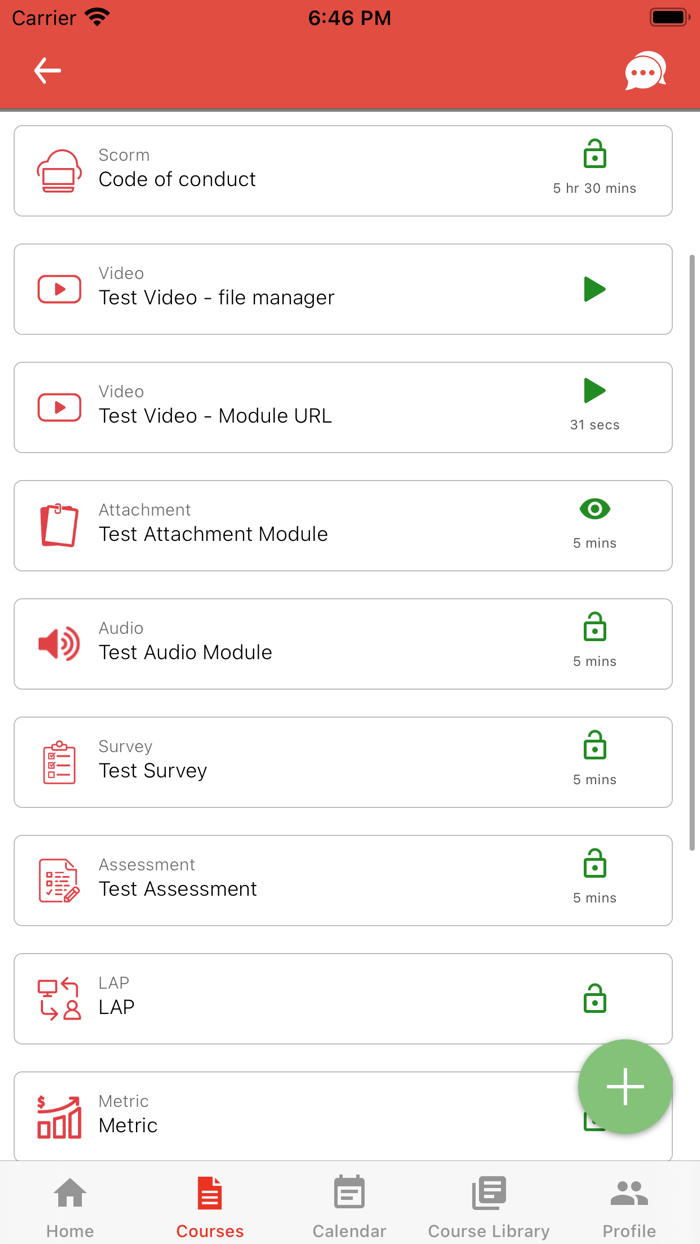Viewport: 700px width, 1244px height.
Task: Open Test Video - file manager title
Action: (x=216, y=297)
